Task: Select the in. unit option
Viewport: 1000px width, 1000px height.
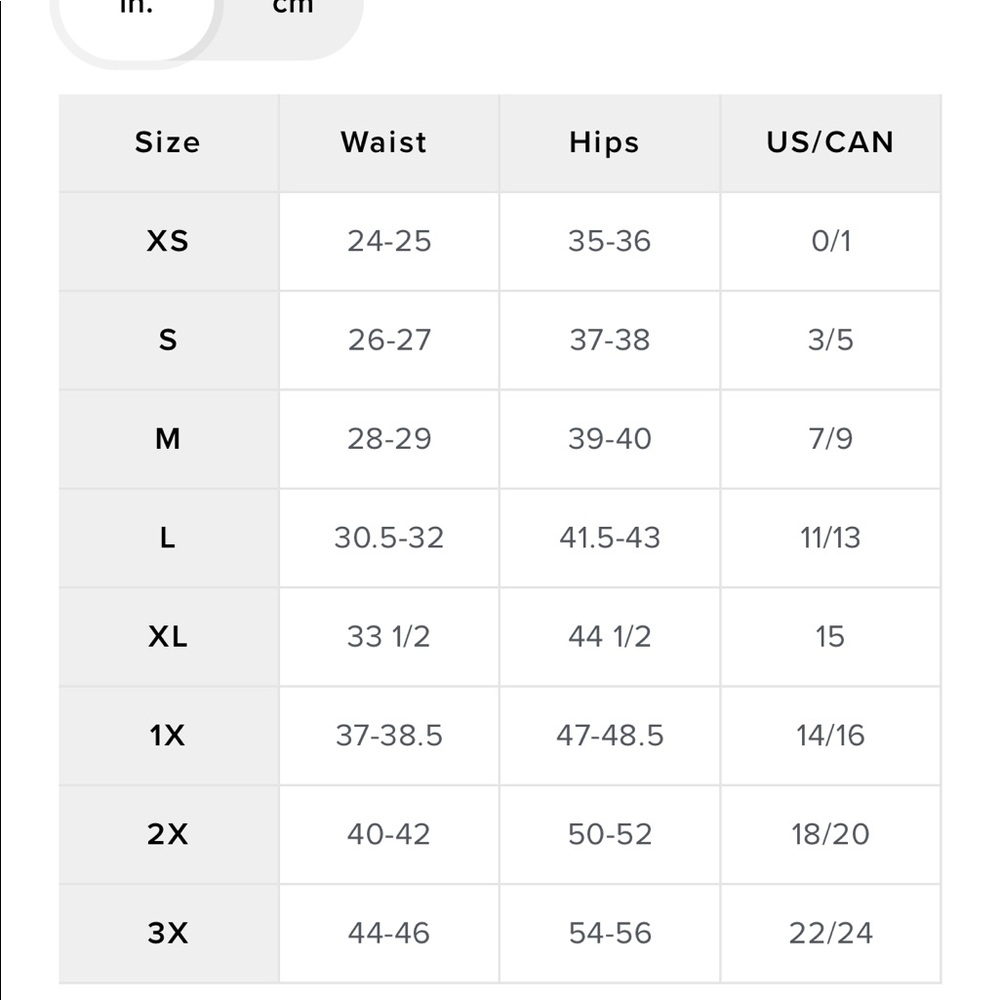Action: click(x=136, y=10)
